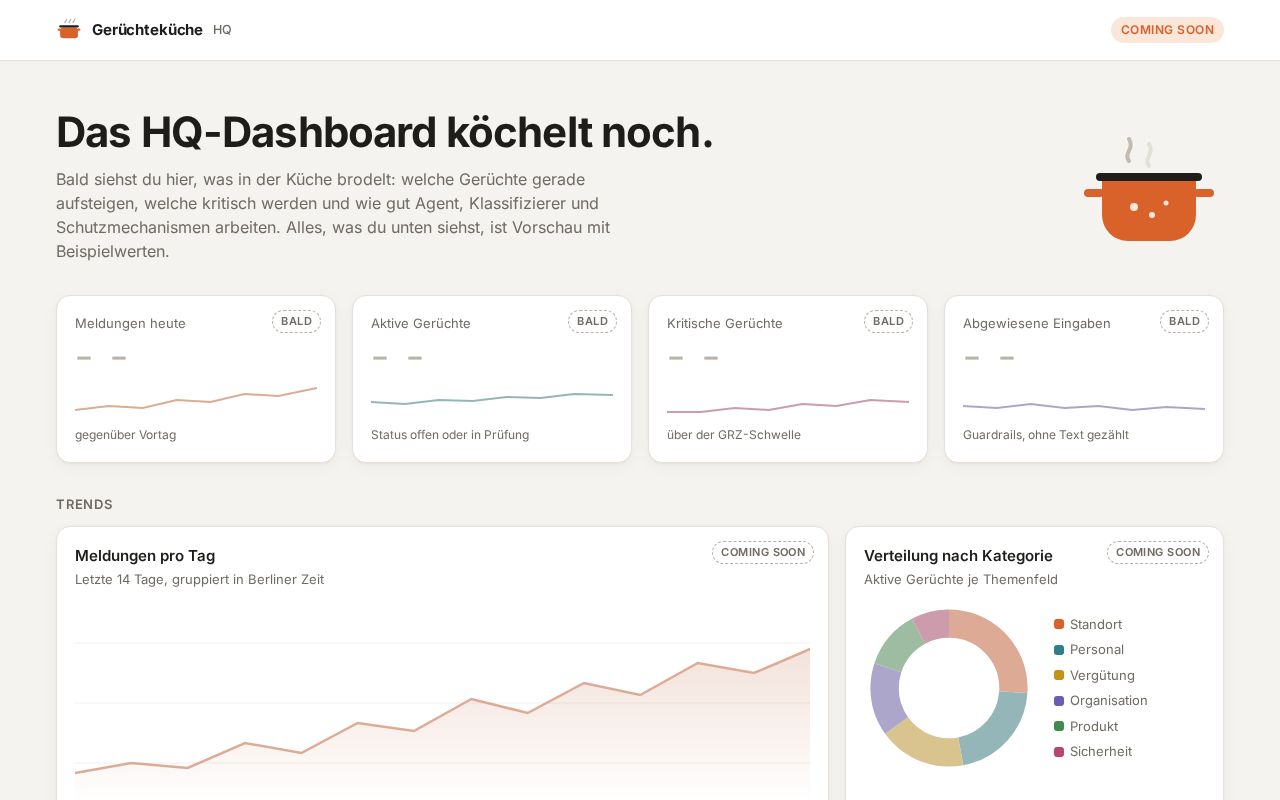The height and width of the screenshot is (800, 1280).
Task: Select the Organisation legend entry
Action: 1101,701
